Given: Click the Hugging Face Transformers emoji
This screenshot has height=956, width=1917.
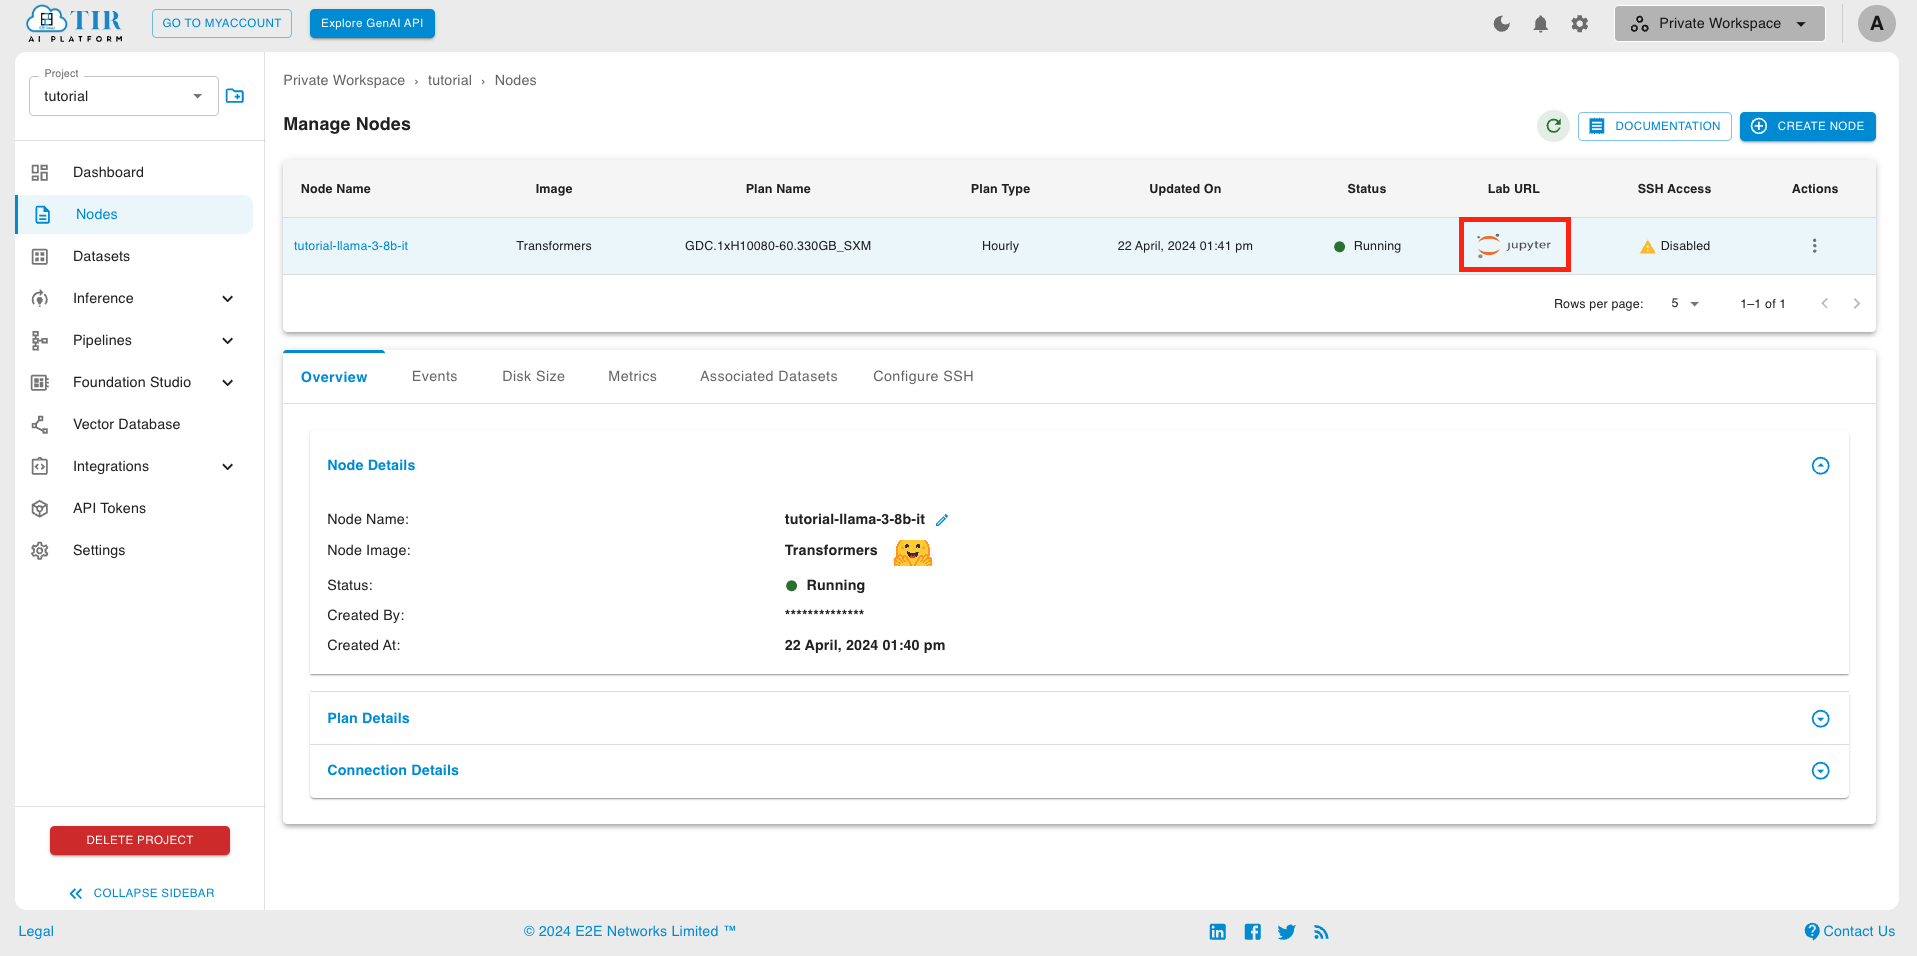Looking at the screenshot, I should [913, 551].
